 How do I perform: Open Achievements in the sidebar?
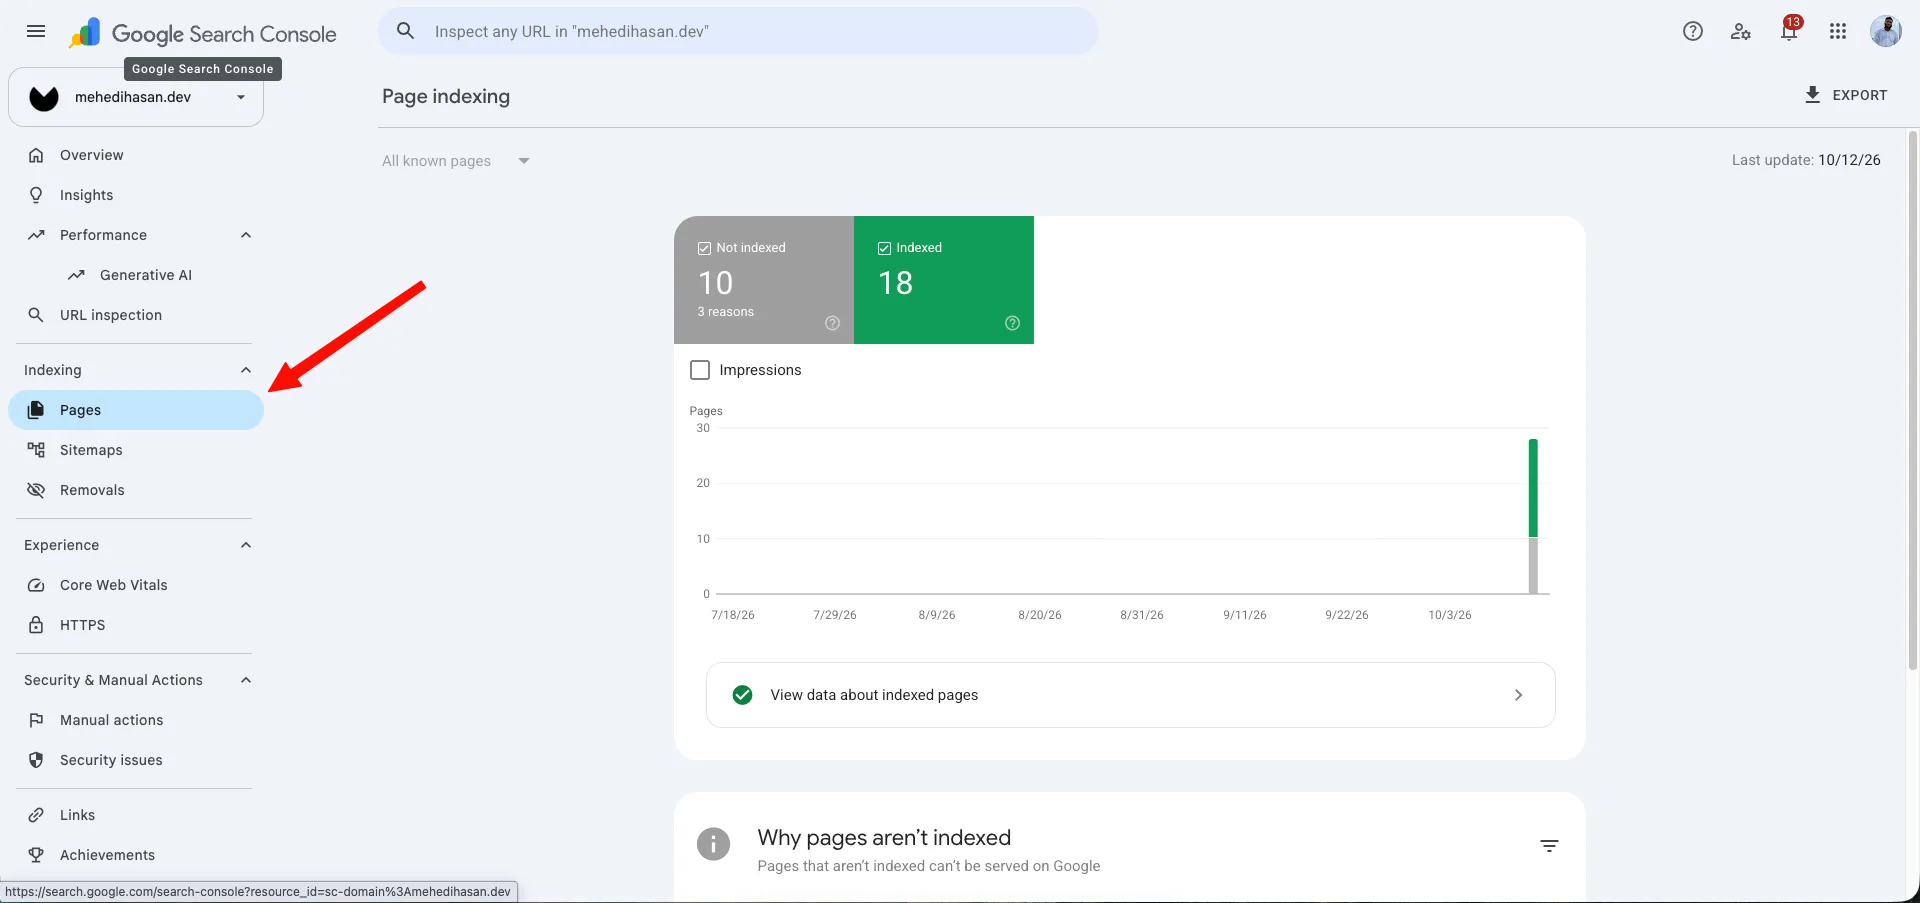click(136, 855)
